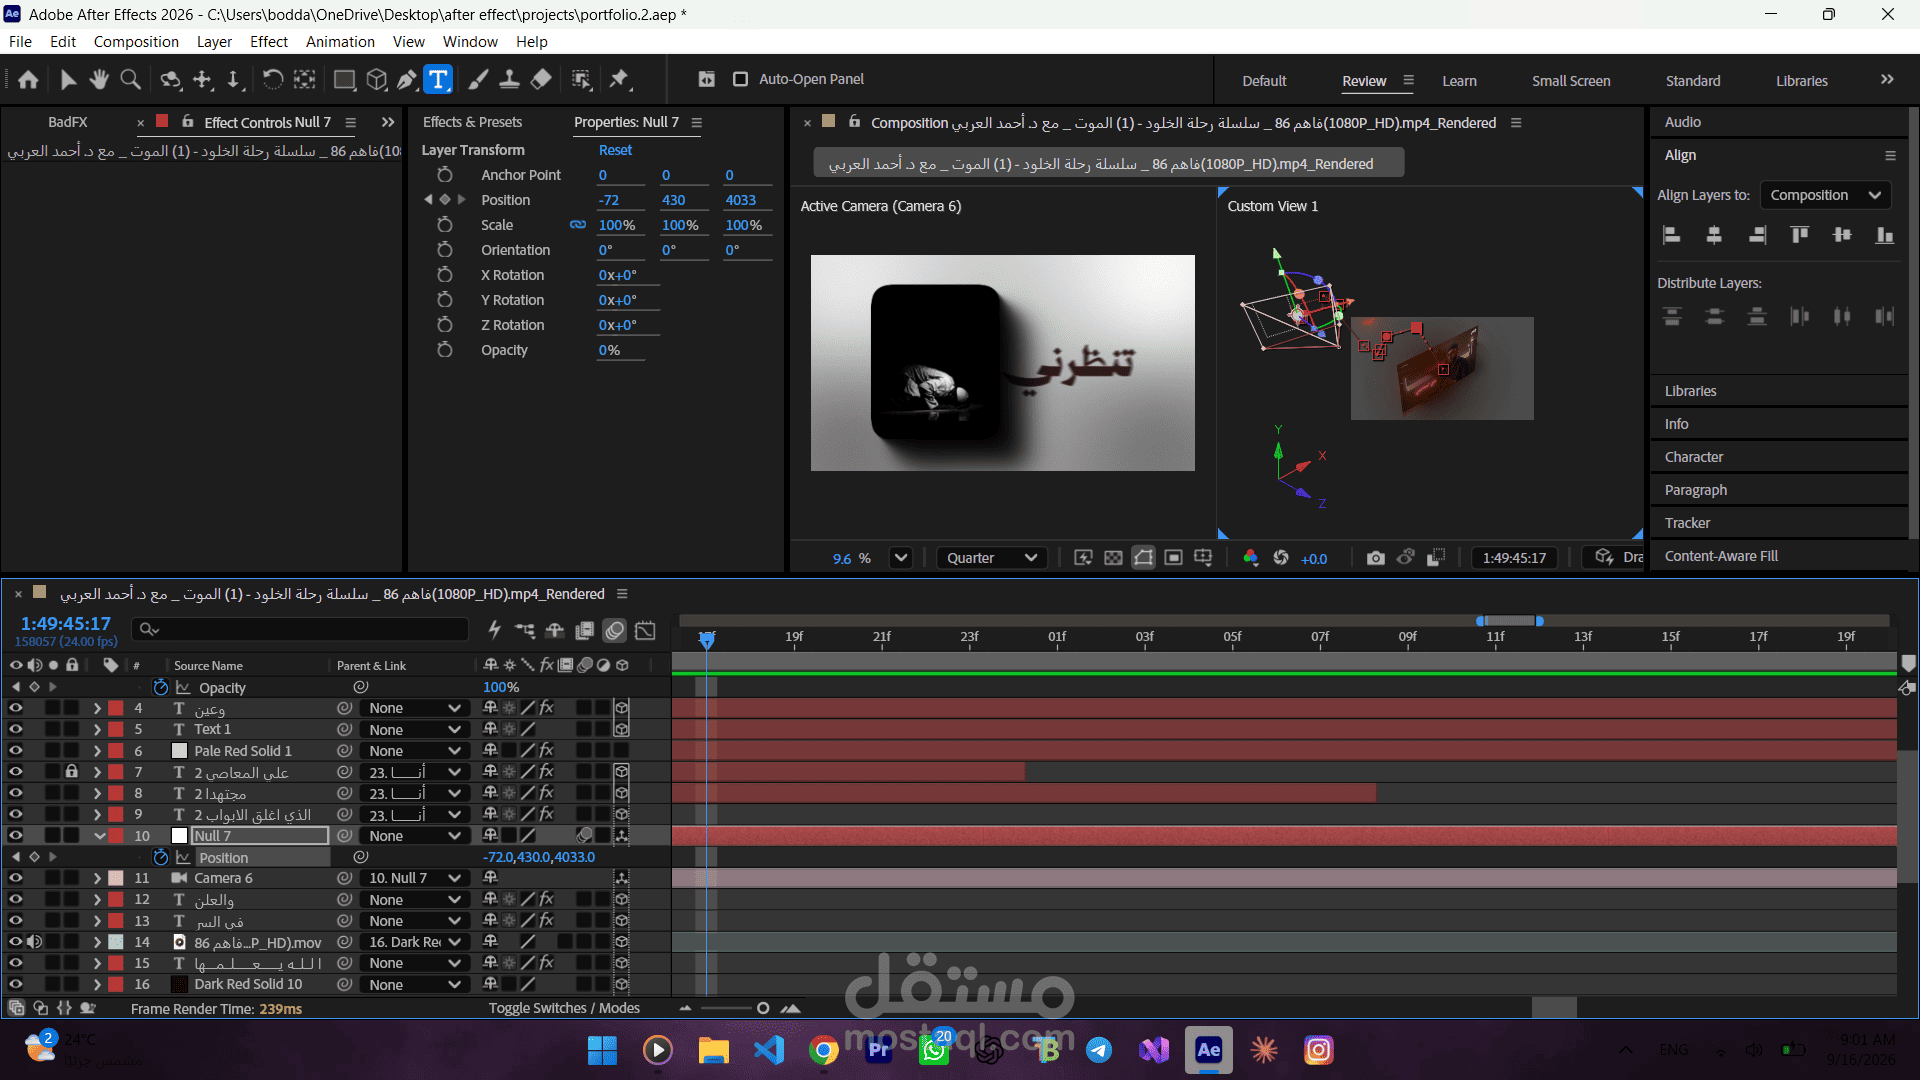Image resolution: width=1920 pixels, height=1080 pixels.
Task: Select the Pen tool
Action: pyautogui.click(x=406, y=79)
